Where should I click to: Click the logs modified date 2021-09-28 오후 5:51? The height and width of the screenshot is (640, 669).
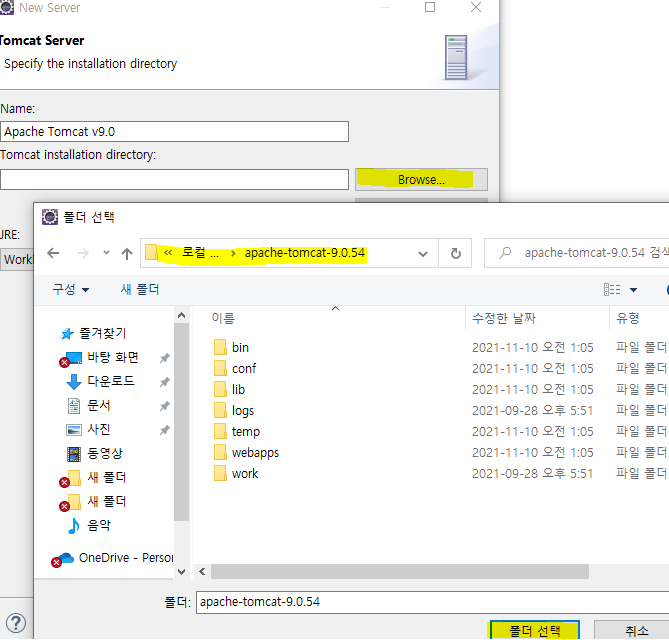(532, 410)
